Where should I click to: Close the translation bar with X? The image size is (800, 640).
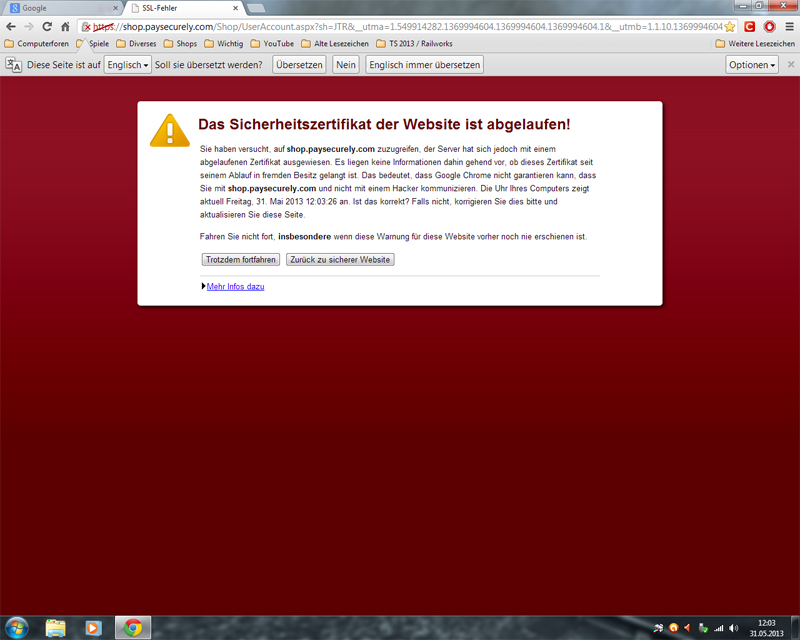(x=791, y=64)
